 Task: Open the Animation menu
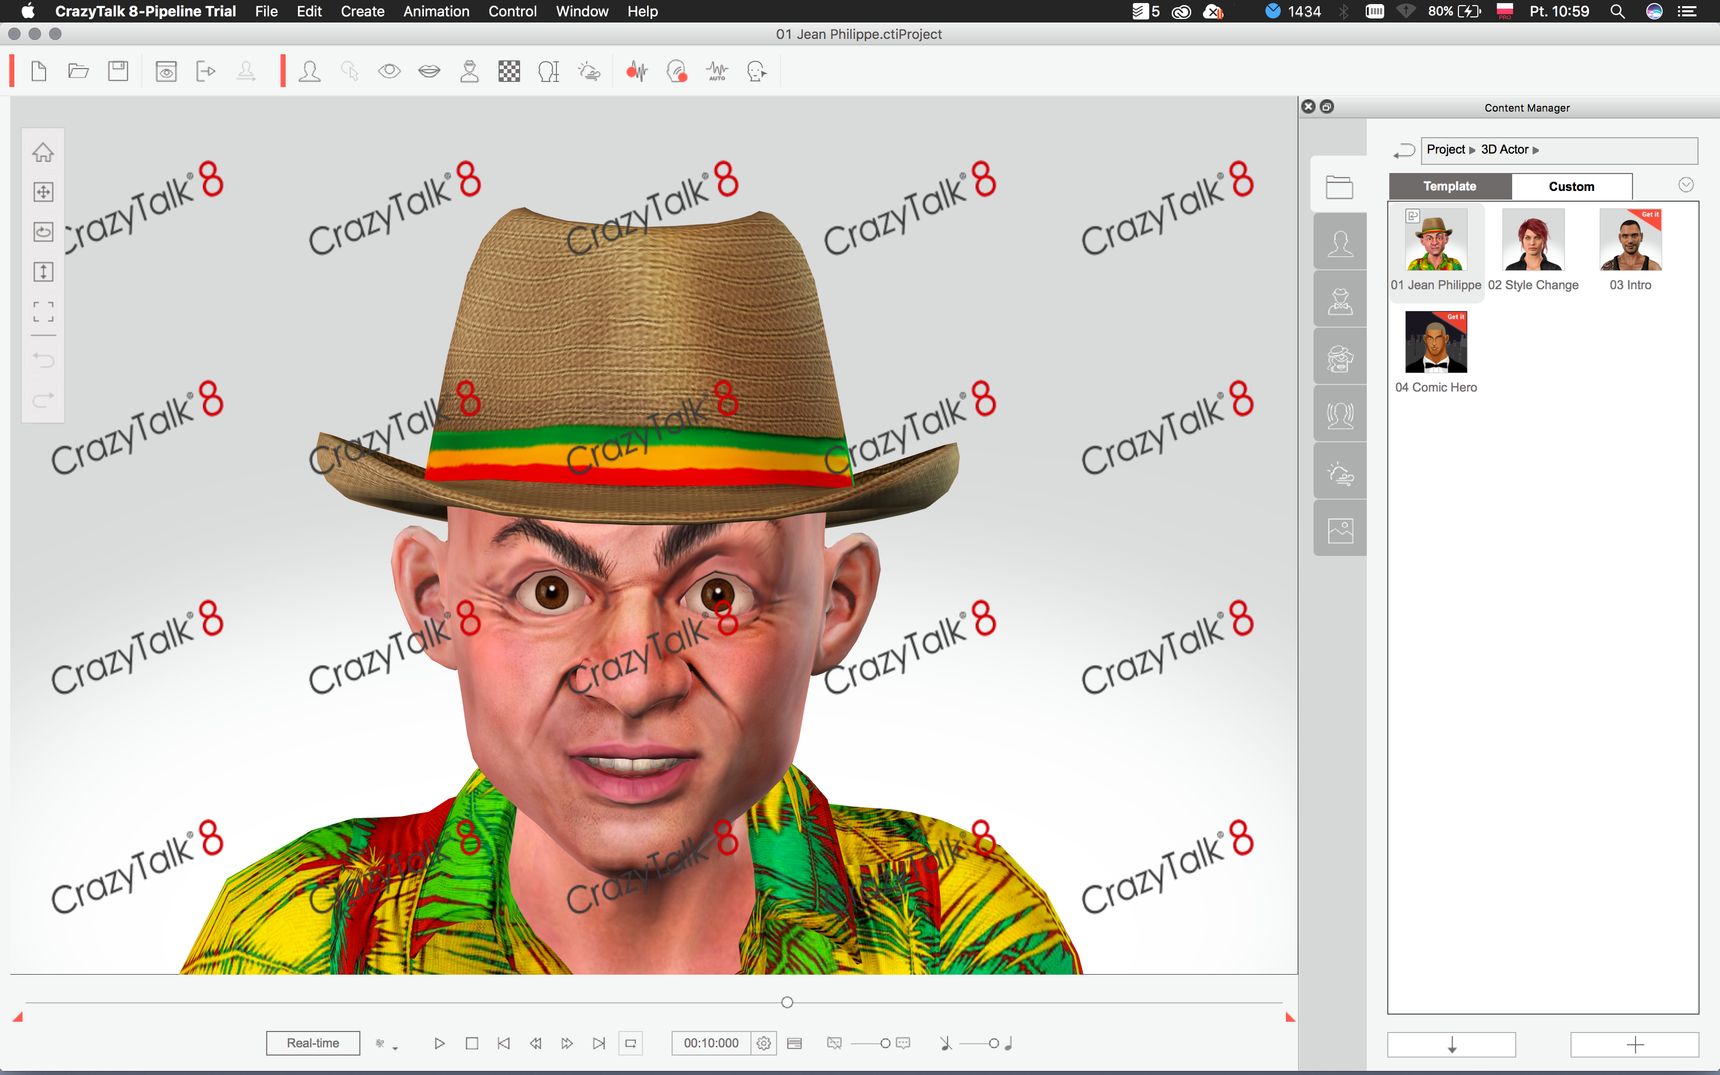coord(436,11)
